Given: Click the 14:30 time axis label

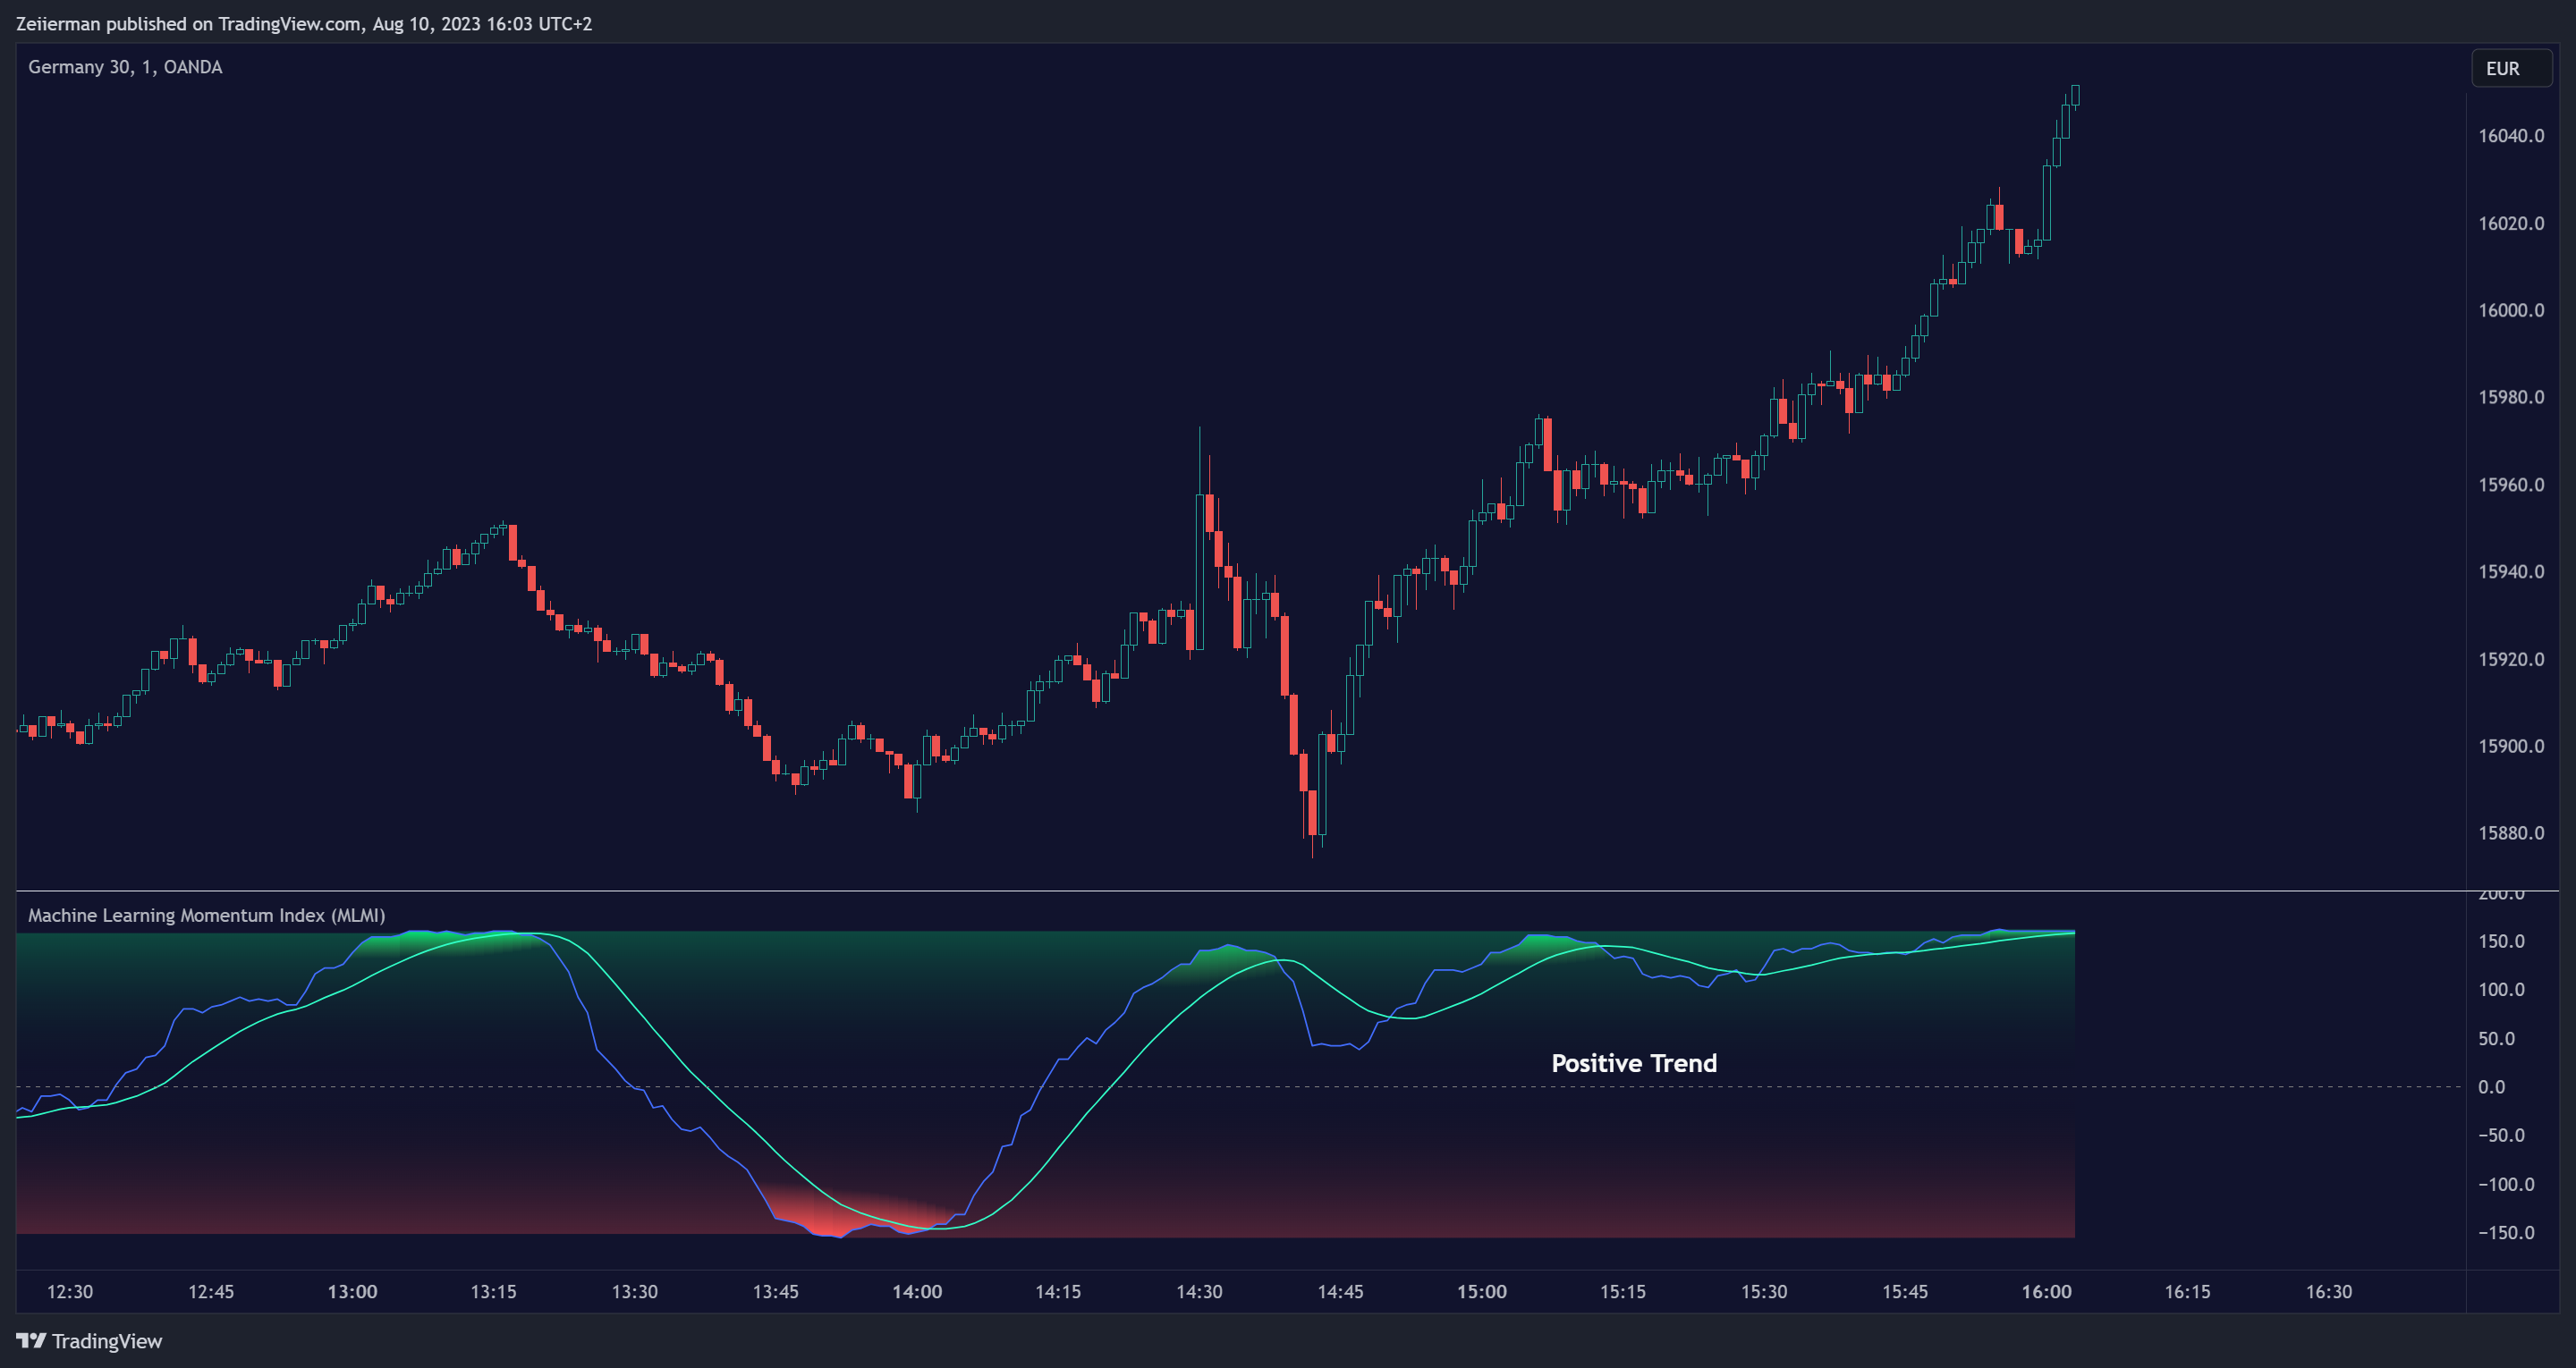Looking at the screenshot, I should (1199, 1292).
